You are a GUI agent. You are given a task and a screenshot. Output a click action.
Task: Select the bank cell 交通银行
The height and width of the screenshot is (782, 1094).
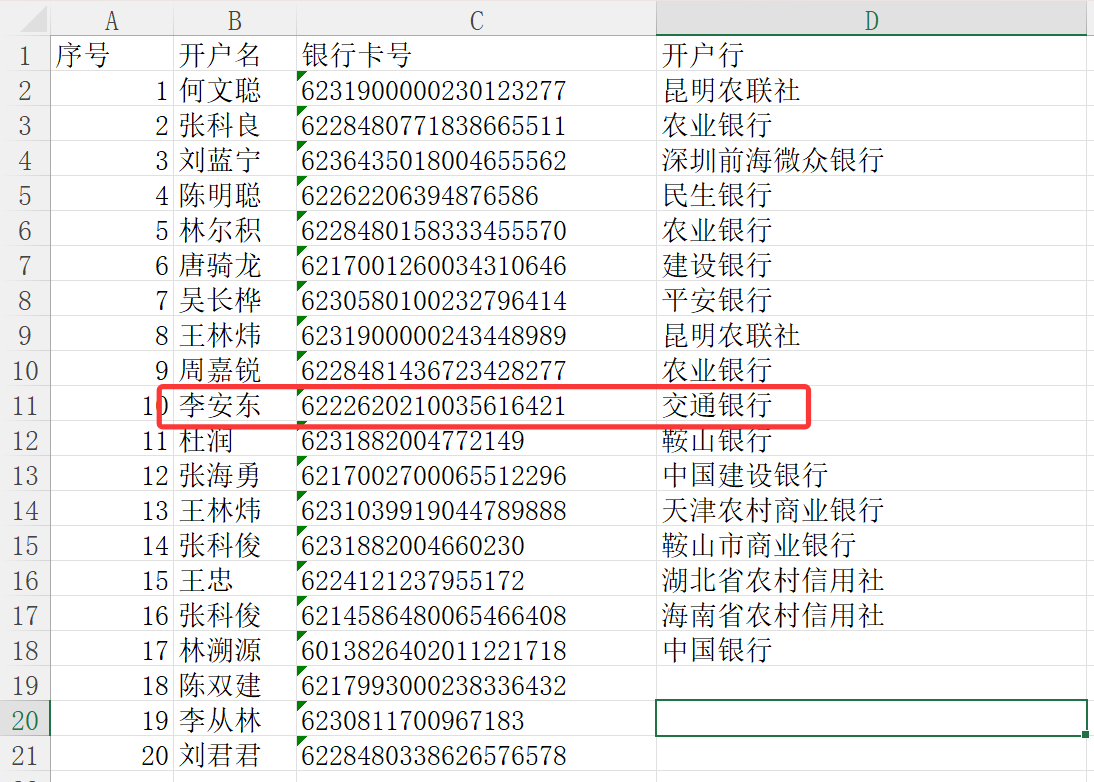tap(871, 405)
